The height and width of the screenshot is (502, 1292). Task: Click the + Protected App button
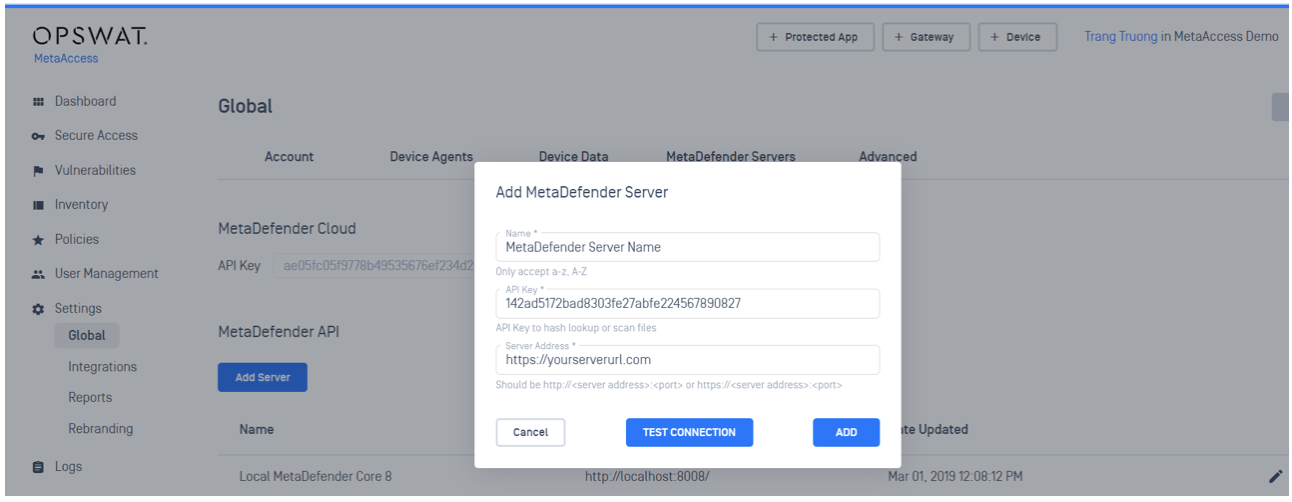pyautogui.click(x=814, y=38)
